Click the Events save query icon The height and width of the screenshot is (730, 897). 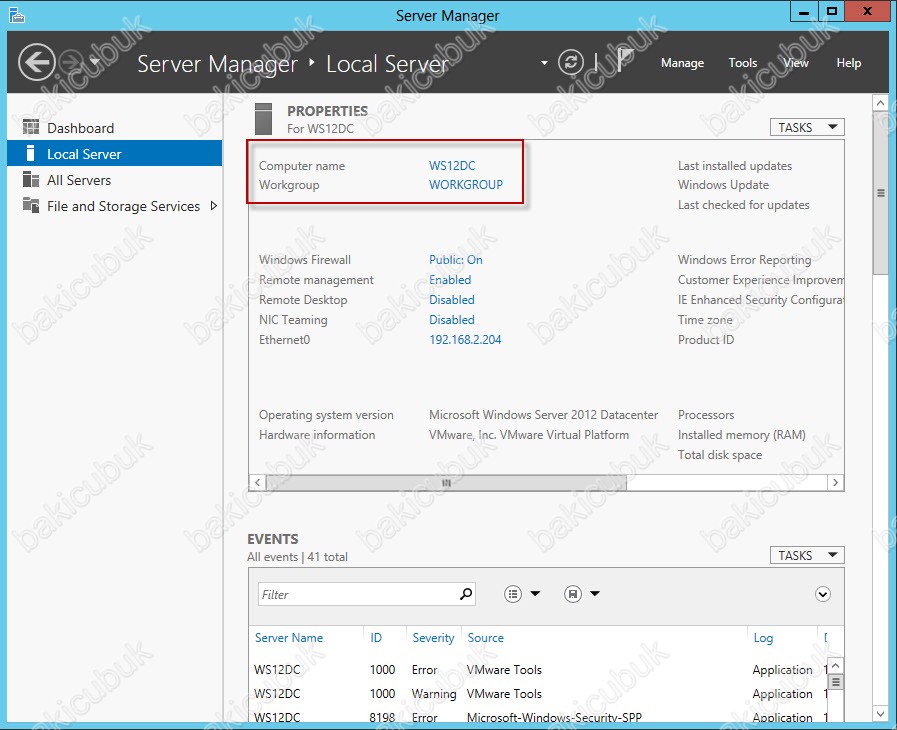[573, 594]
